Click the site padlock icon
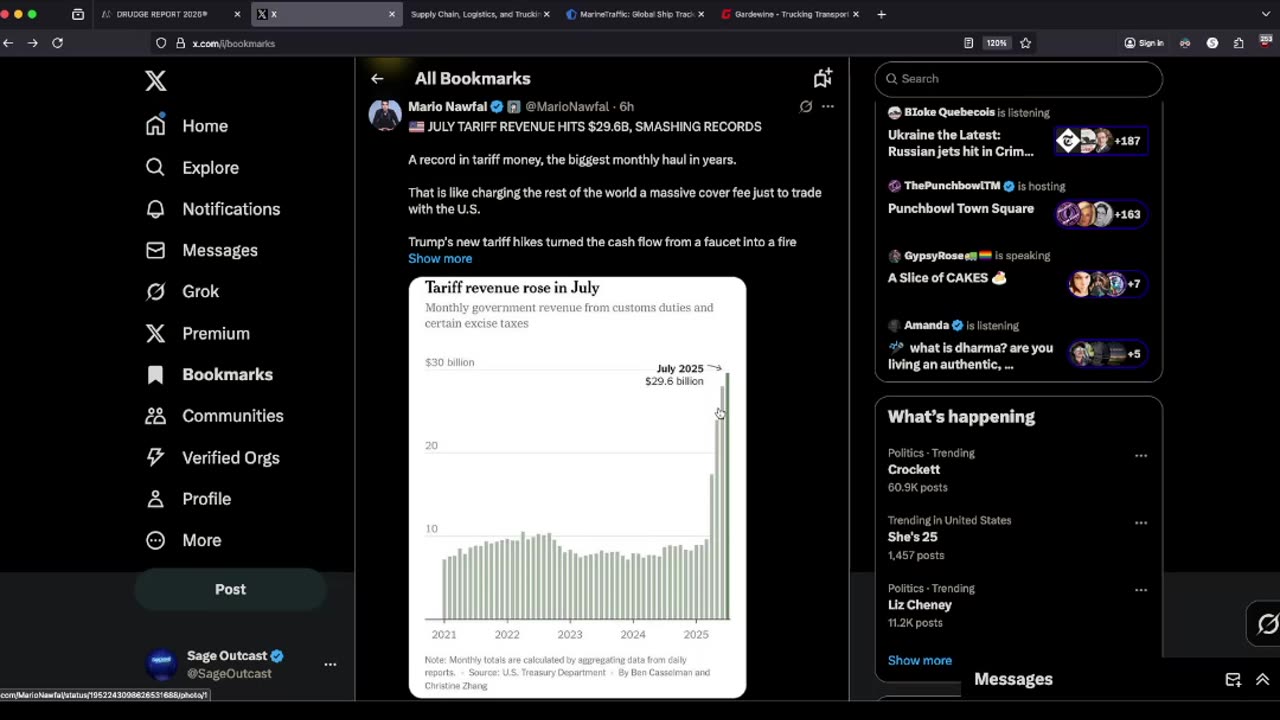Viewport: 1280px width, 720px height. 181,43
